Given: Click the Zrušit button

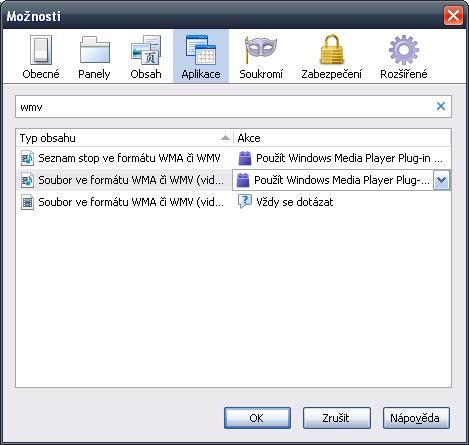Looking at the screenshot, I should [336, 418].
